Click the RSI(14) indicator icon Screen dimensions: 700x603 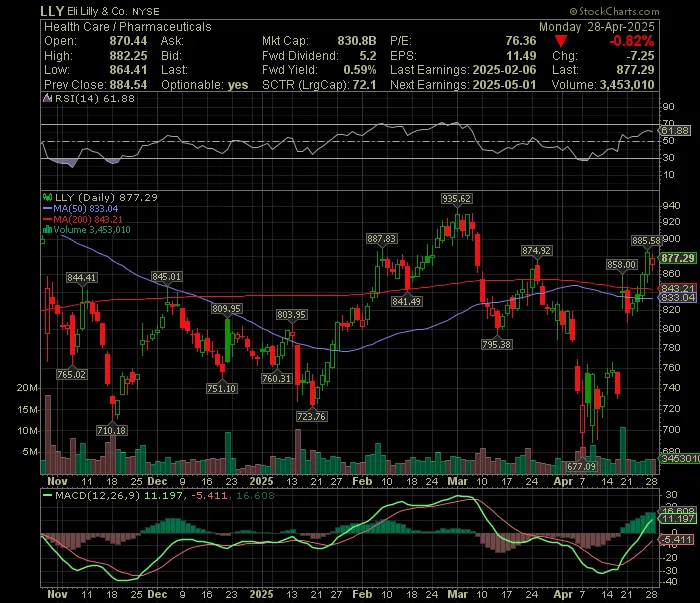click(x=47, y=98)
